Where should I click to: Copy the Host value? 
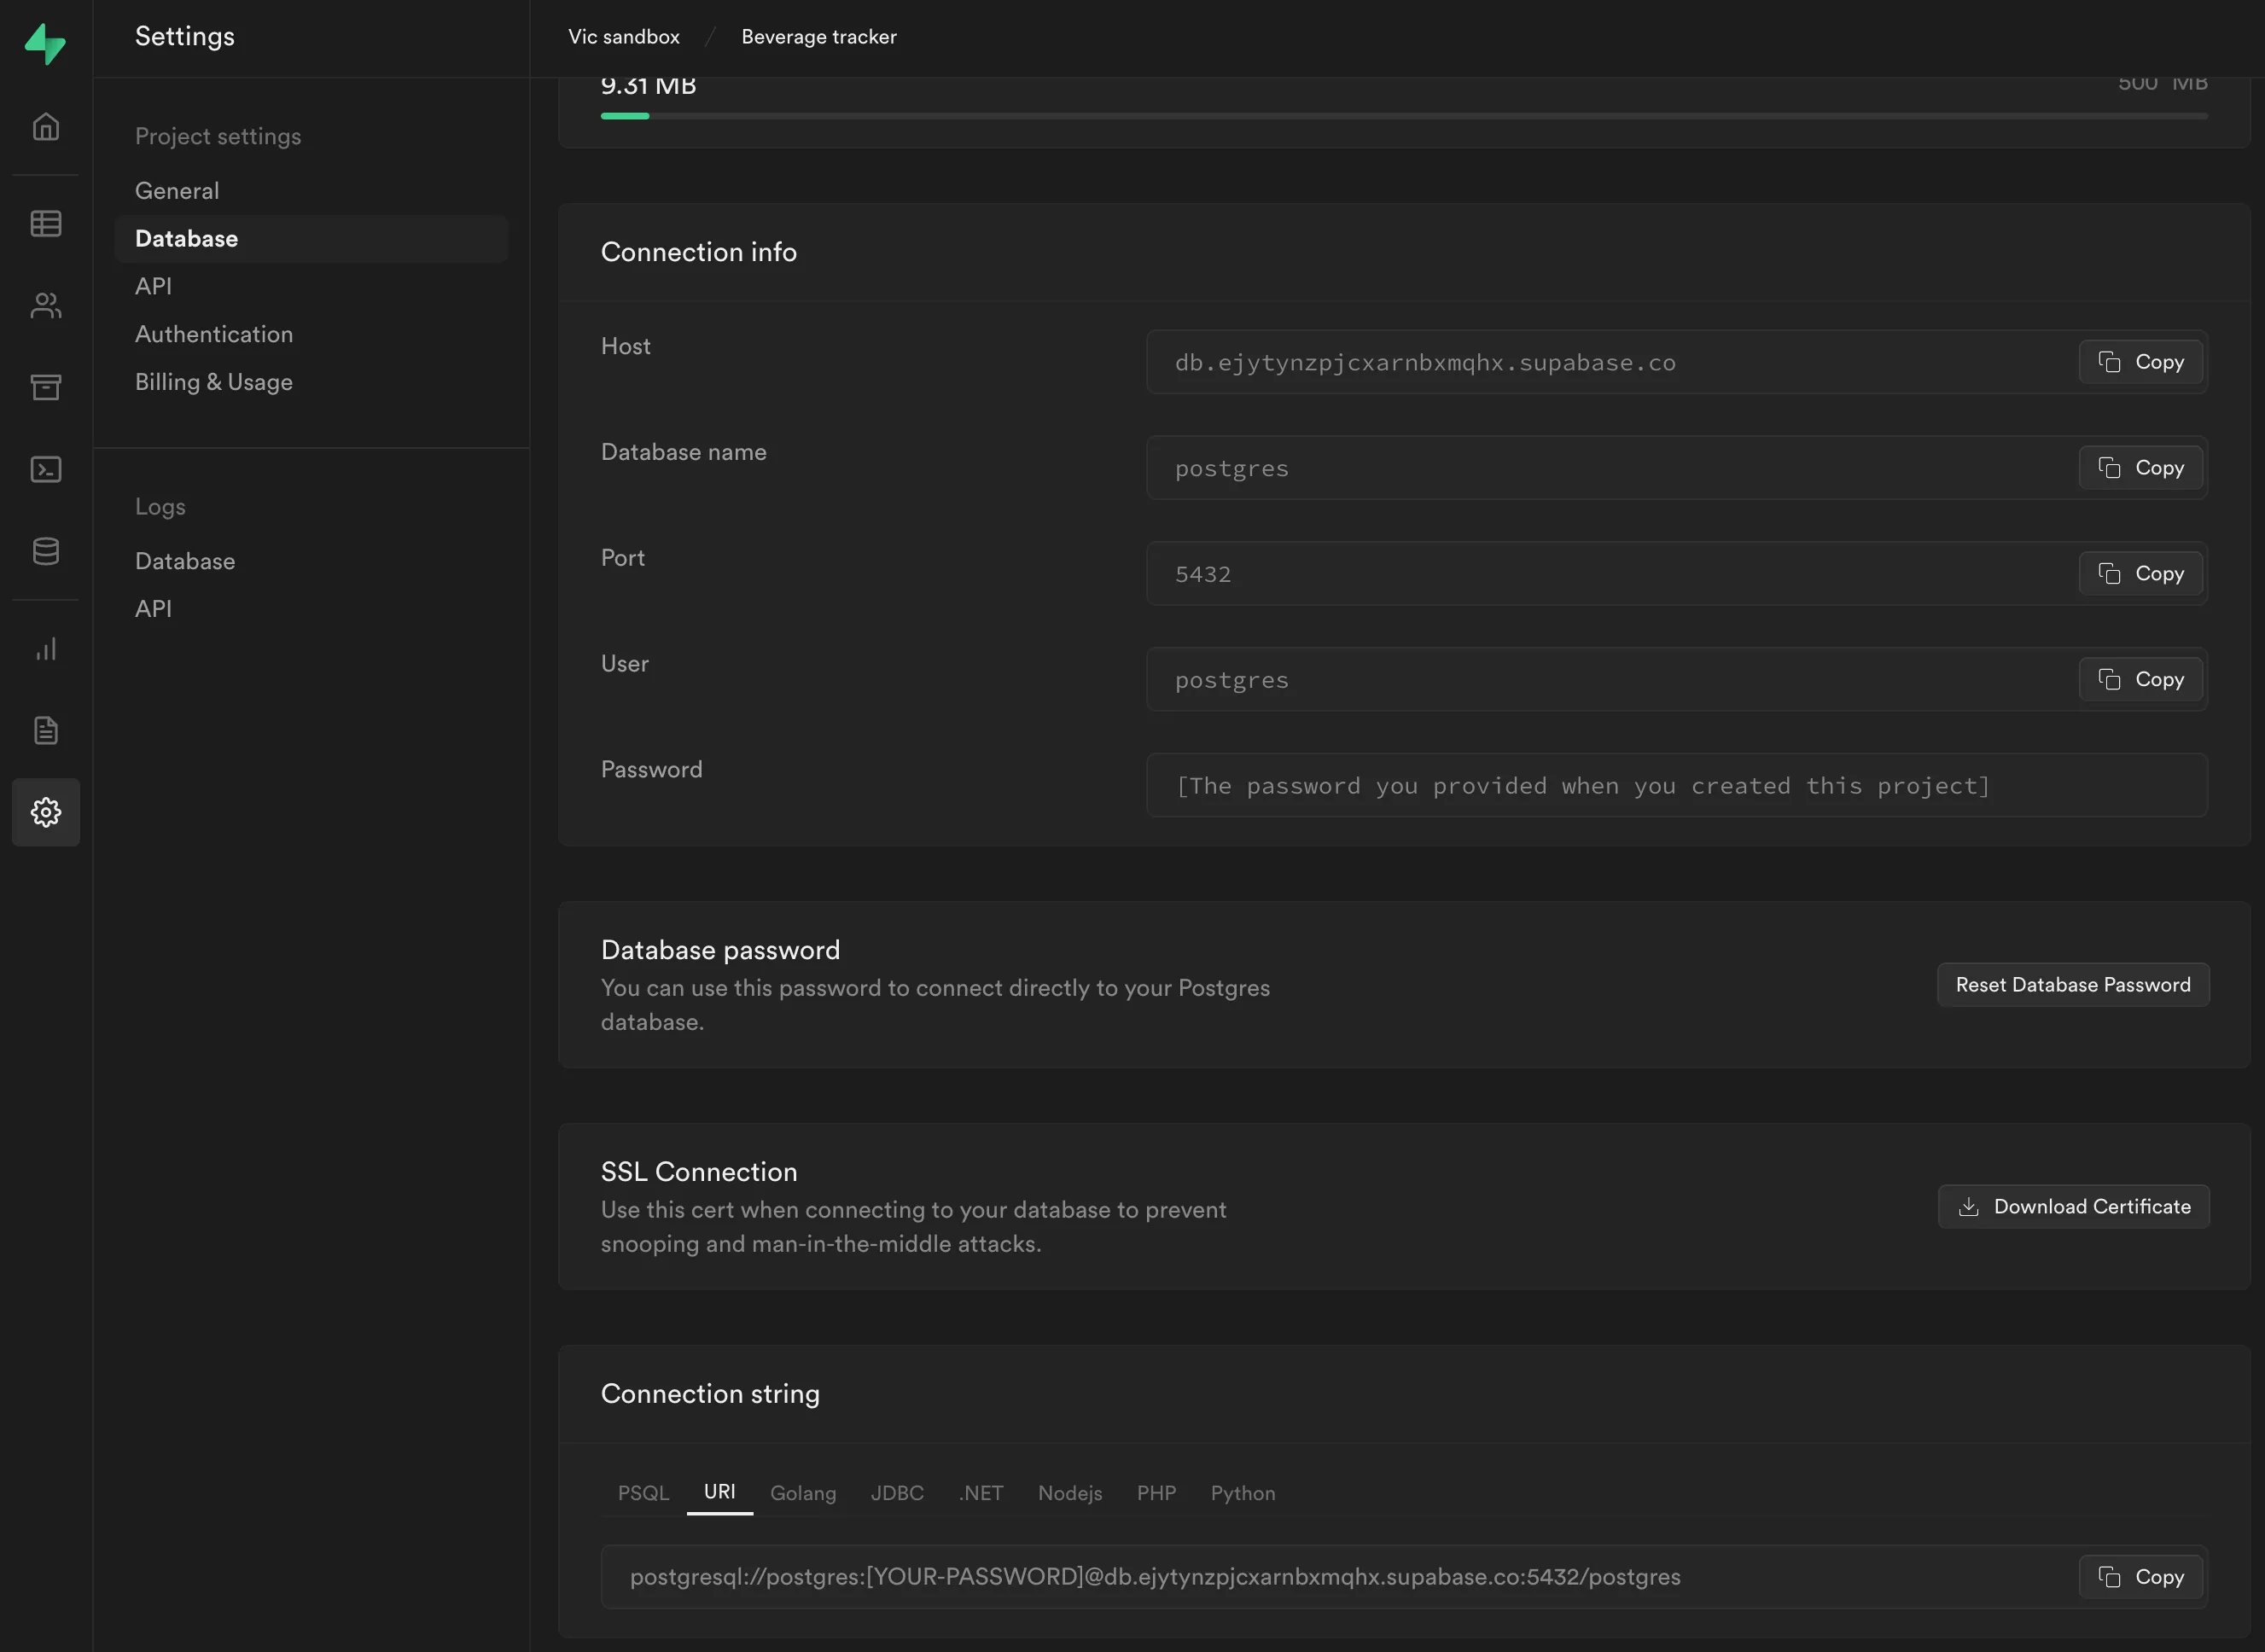click(2140, 362)
